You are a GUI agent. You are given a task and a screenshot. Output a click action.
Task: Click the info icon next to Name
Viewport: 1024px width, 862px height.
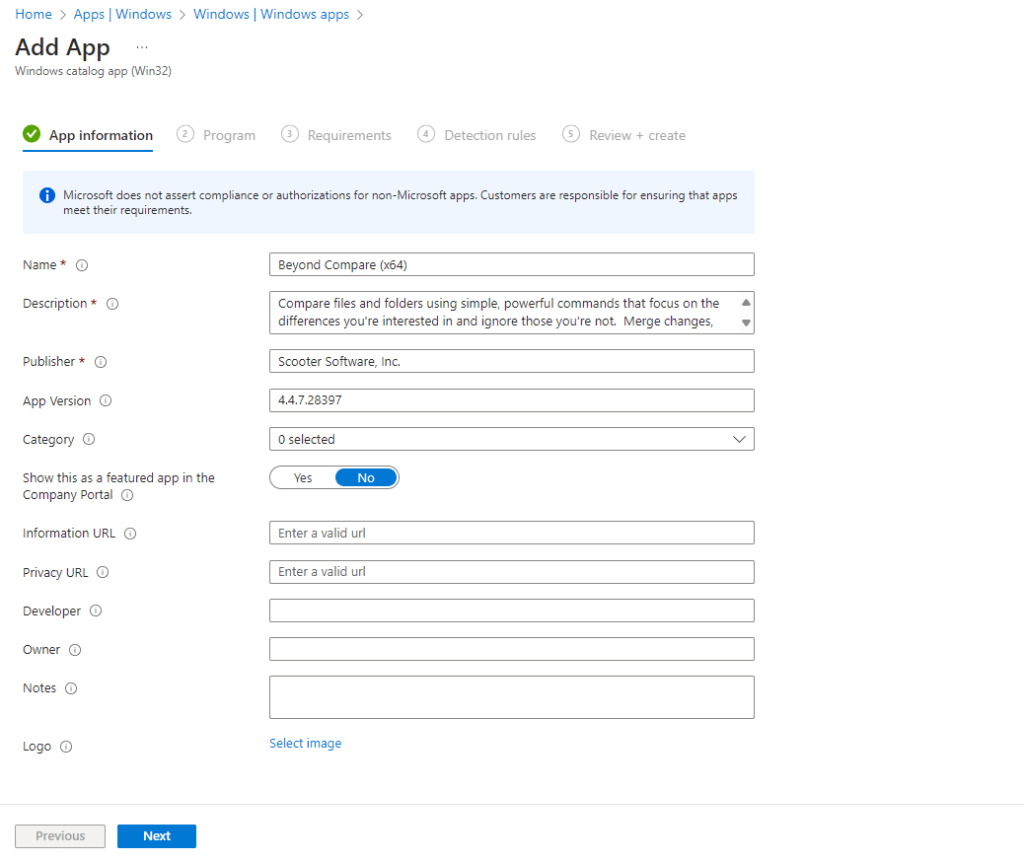82,265
